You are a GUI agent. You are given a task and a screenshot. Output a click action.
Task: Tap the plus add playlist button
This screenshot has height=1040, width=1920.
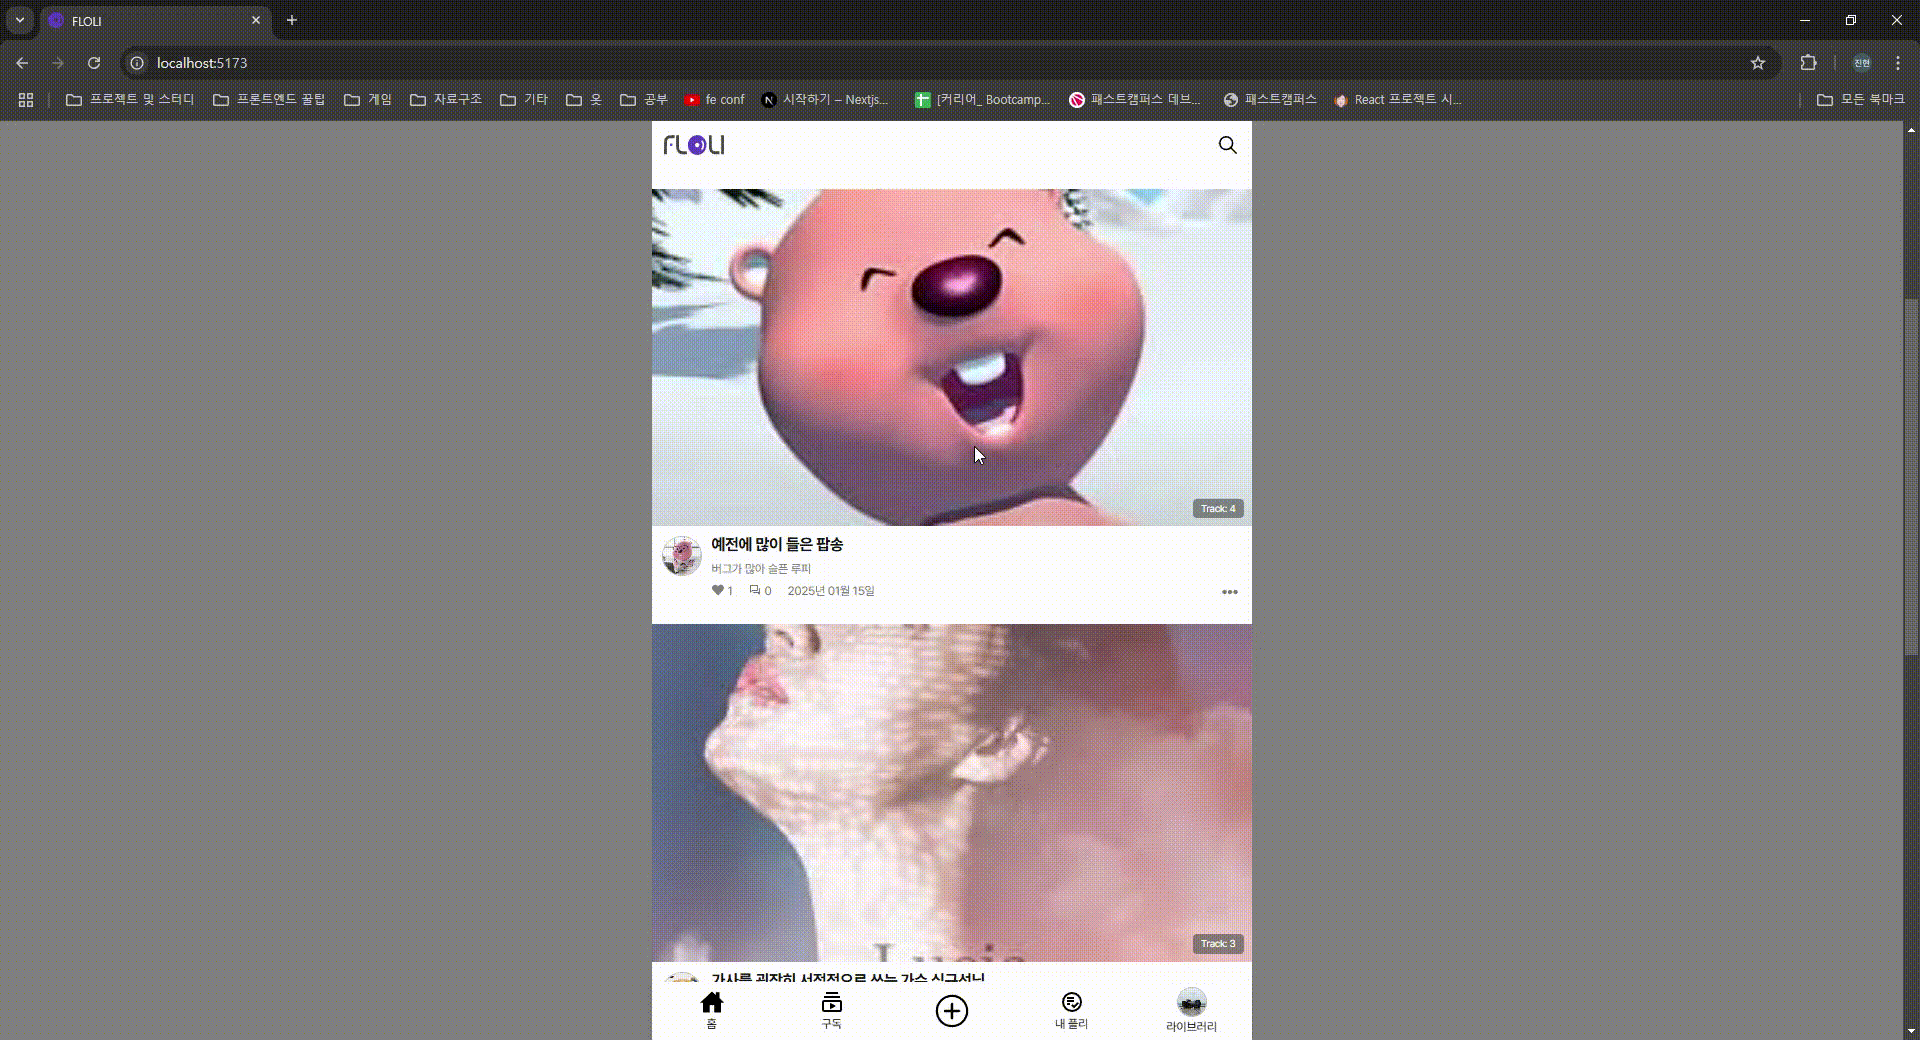pos(952,1011)
